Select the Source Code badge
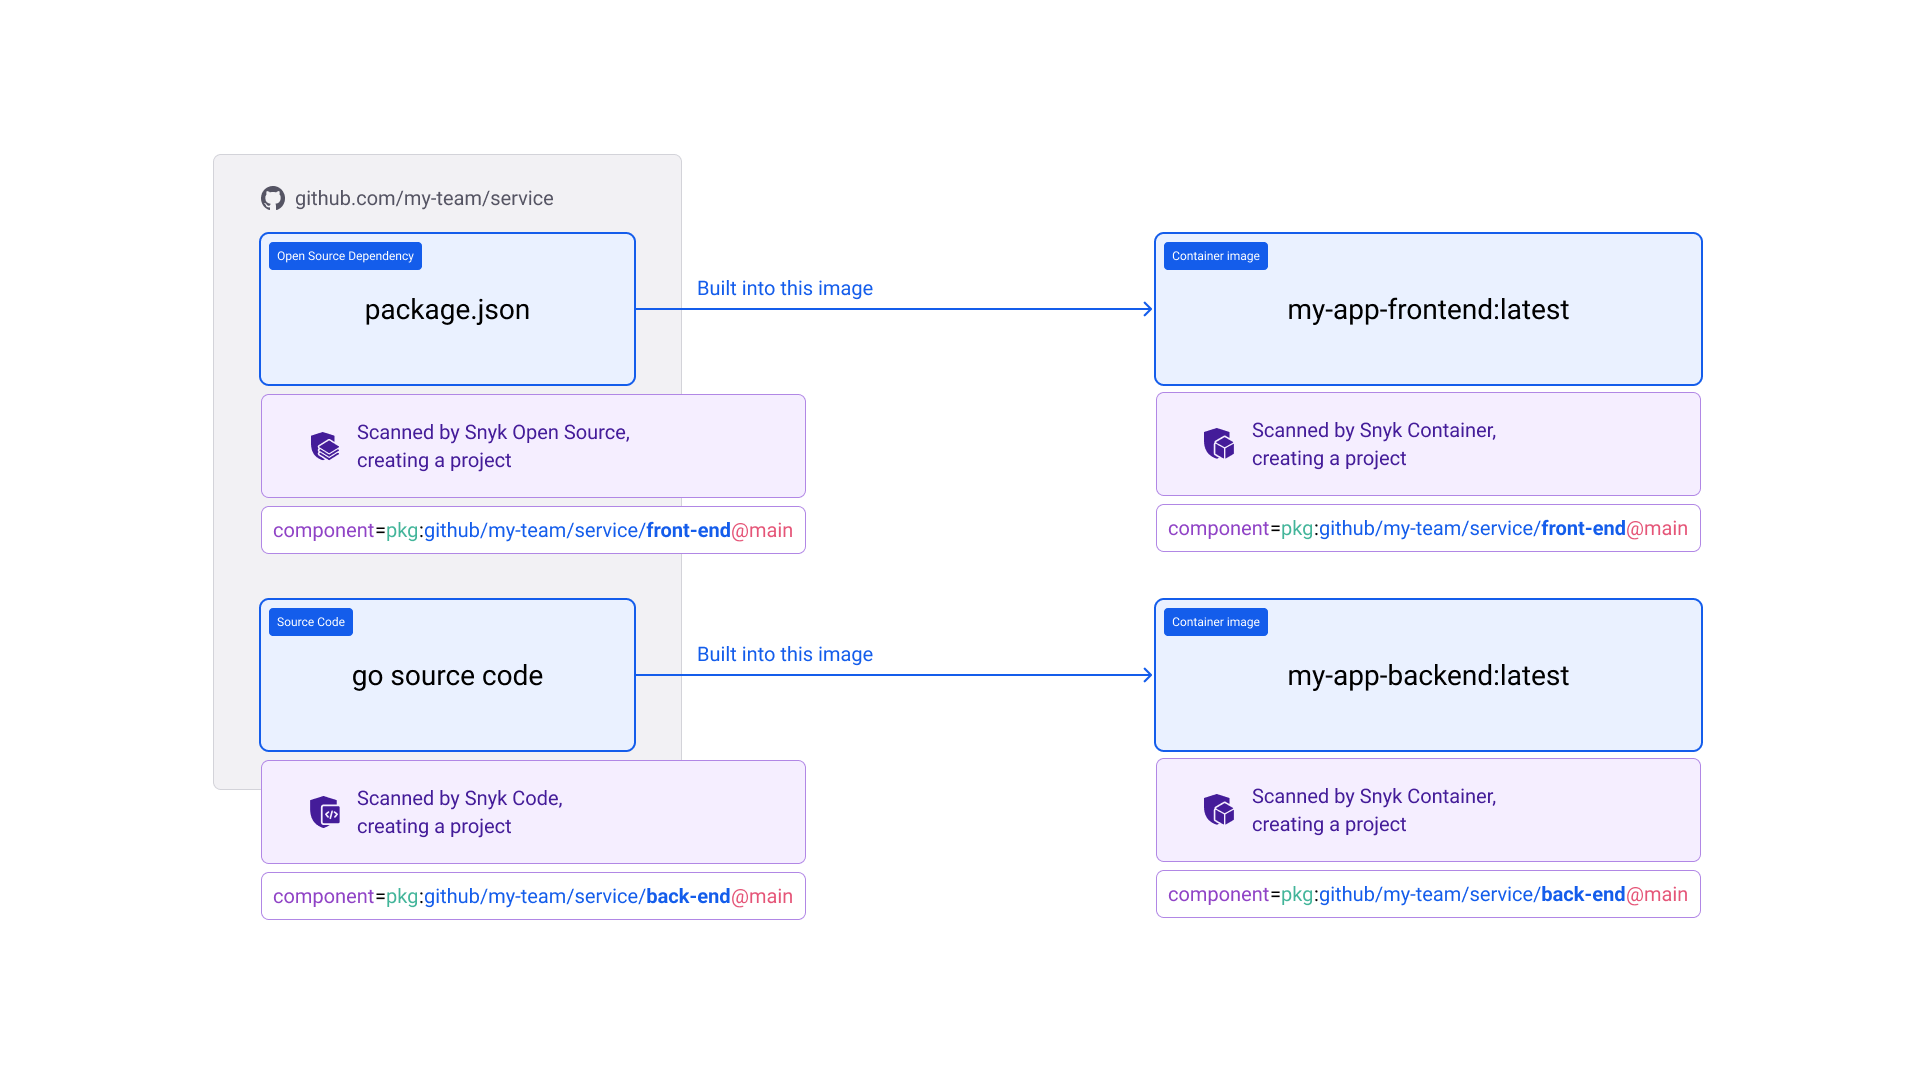Screen dimensions: 1920x1080 (310, 621)
